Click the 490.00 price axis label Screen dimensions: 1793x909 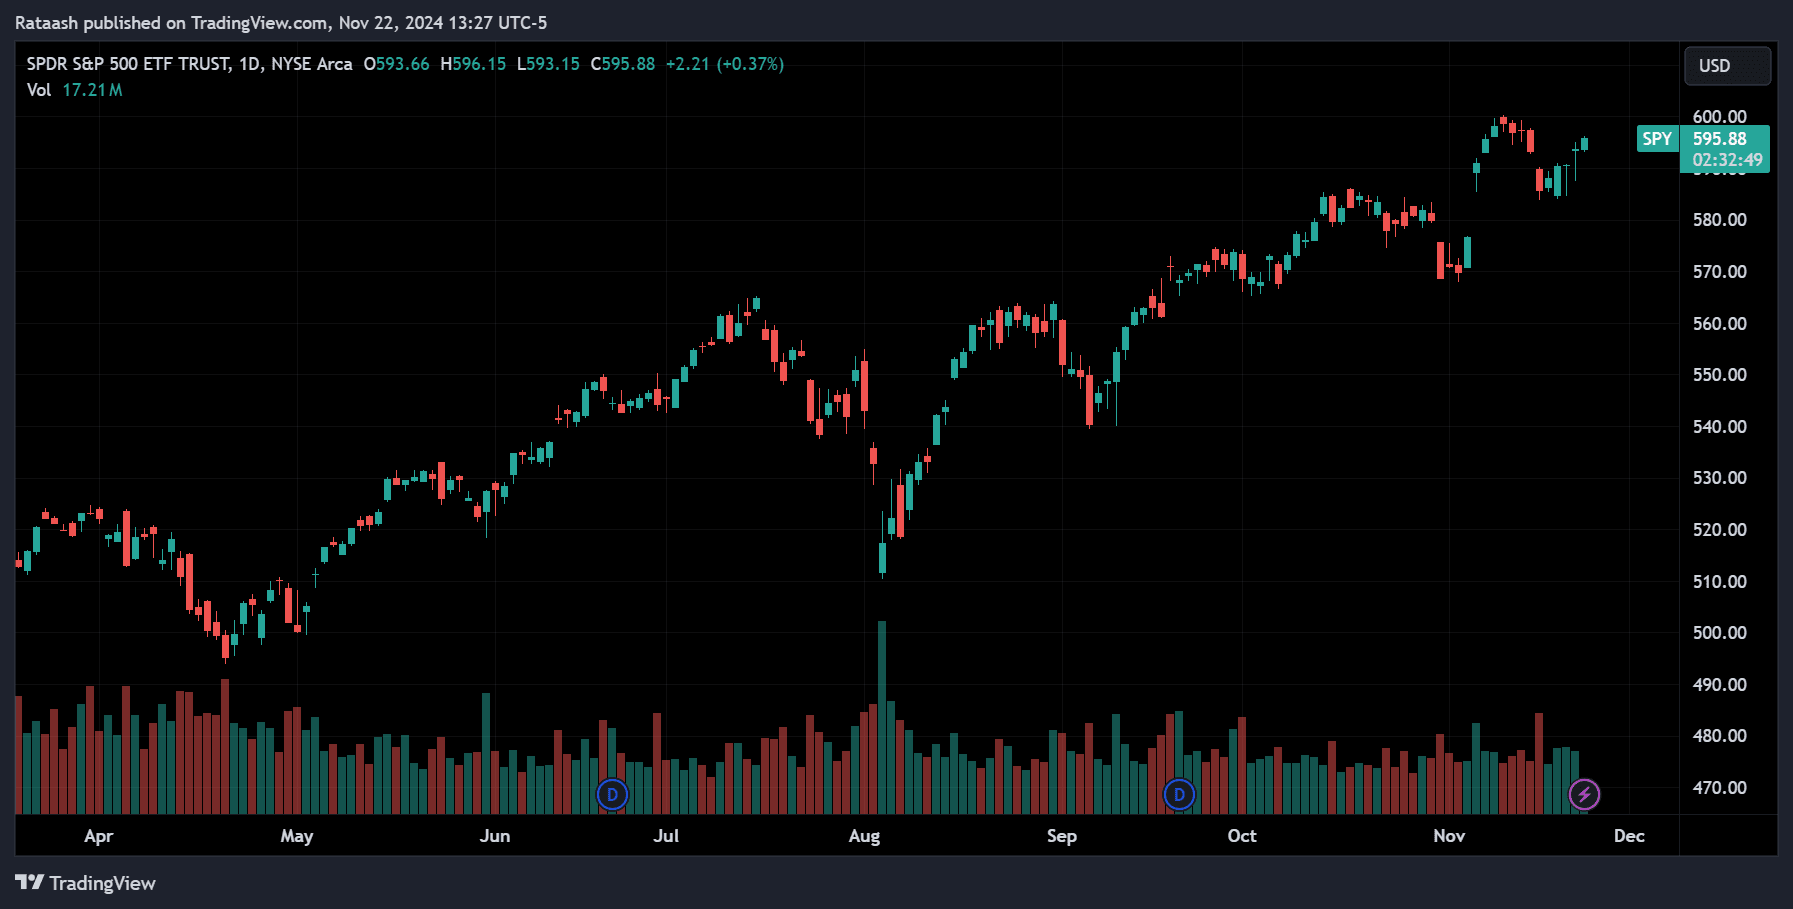coord(1719,685)
